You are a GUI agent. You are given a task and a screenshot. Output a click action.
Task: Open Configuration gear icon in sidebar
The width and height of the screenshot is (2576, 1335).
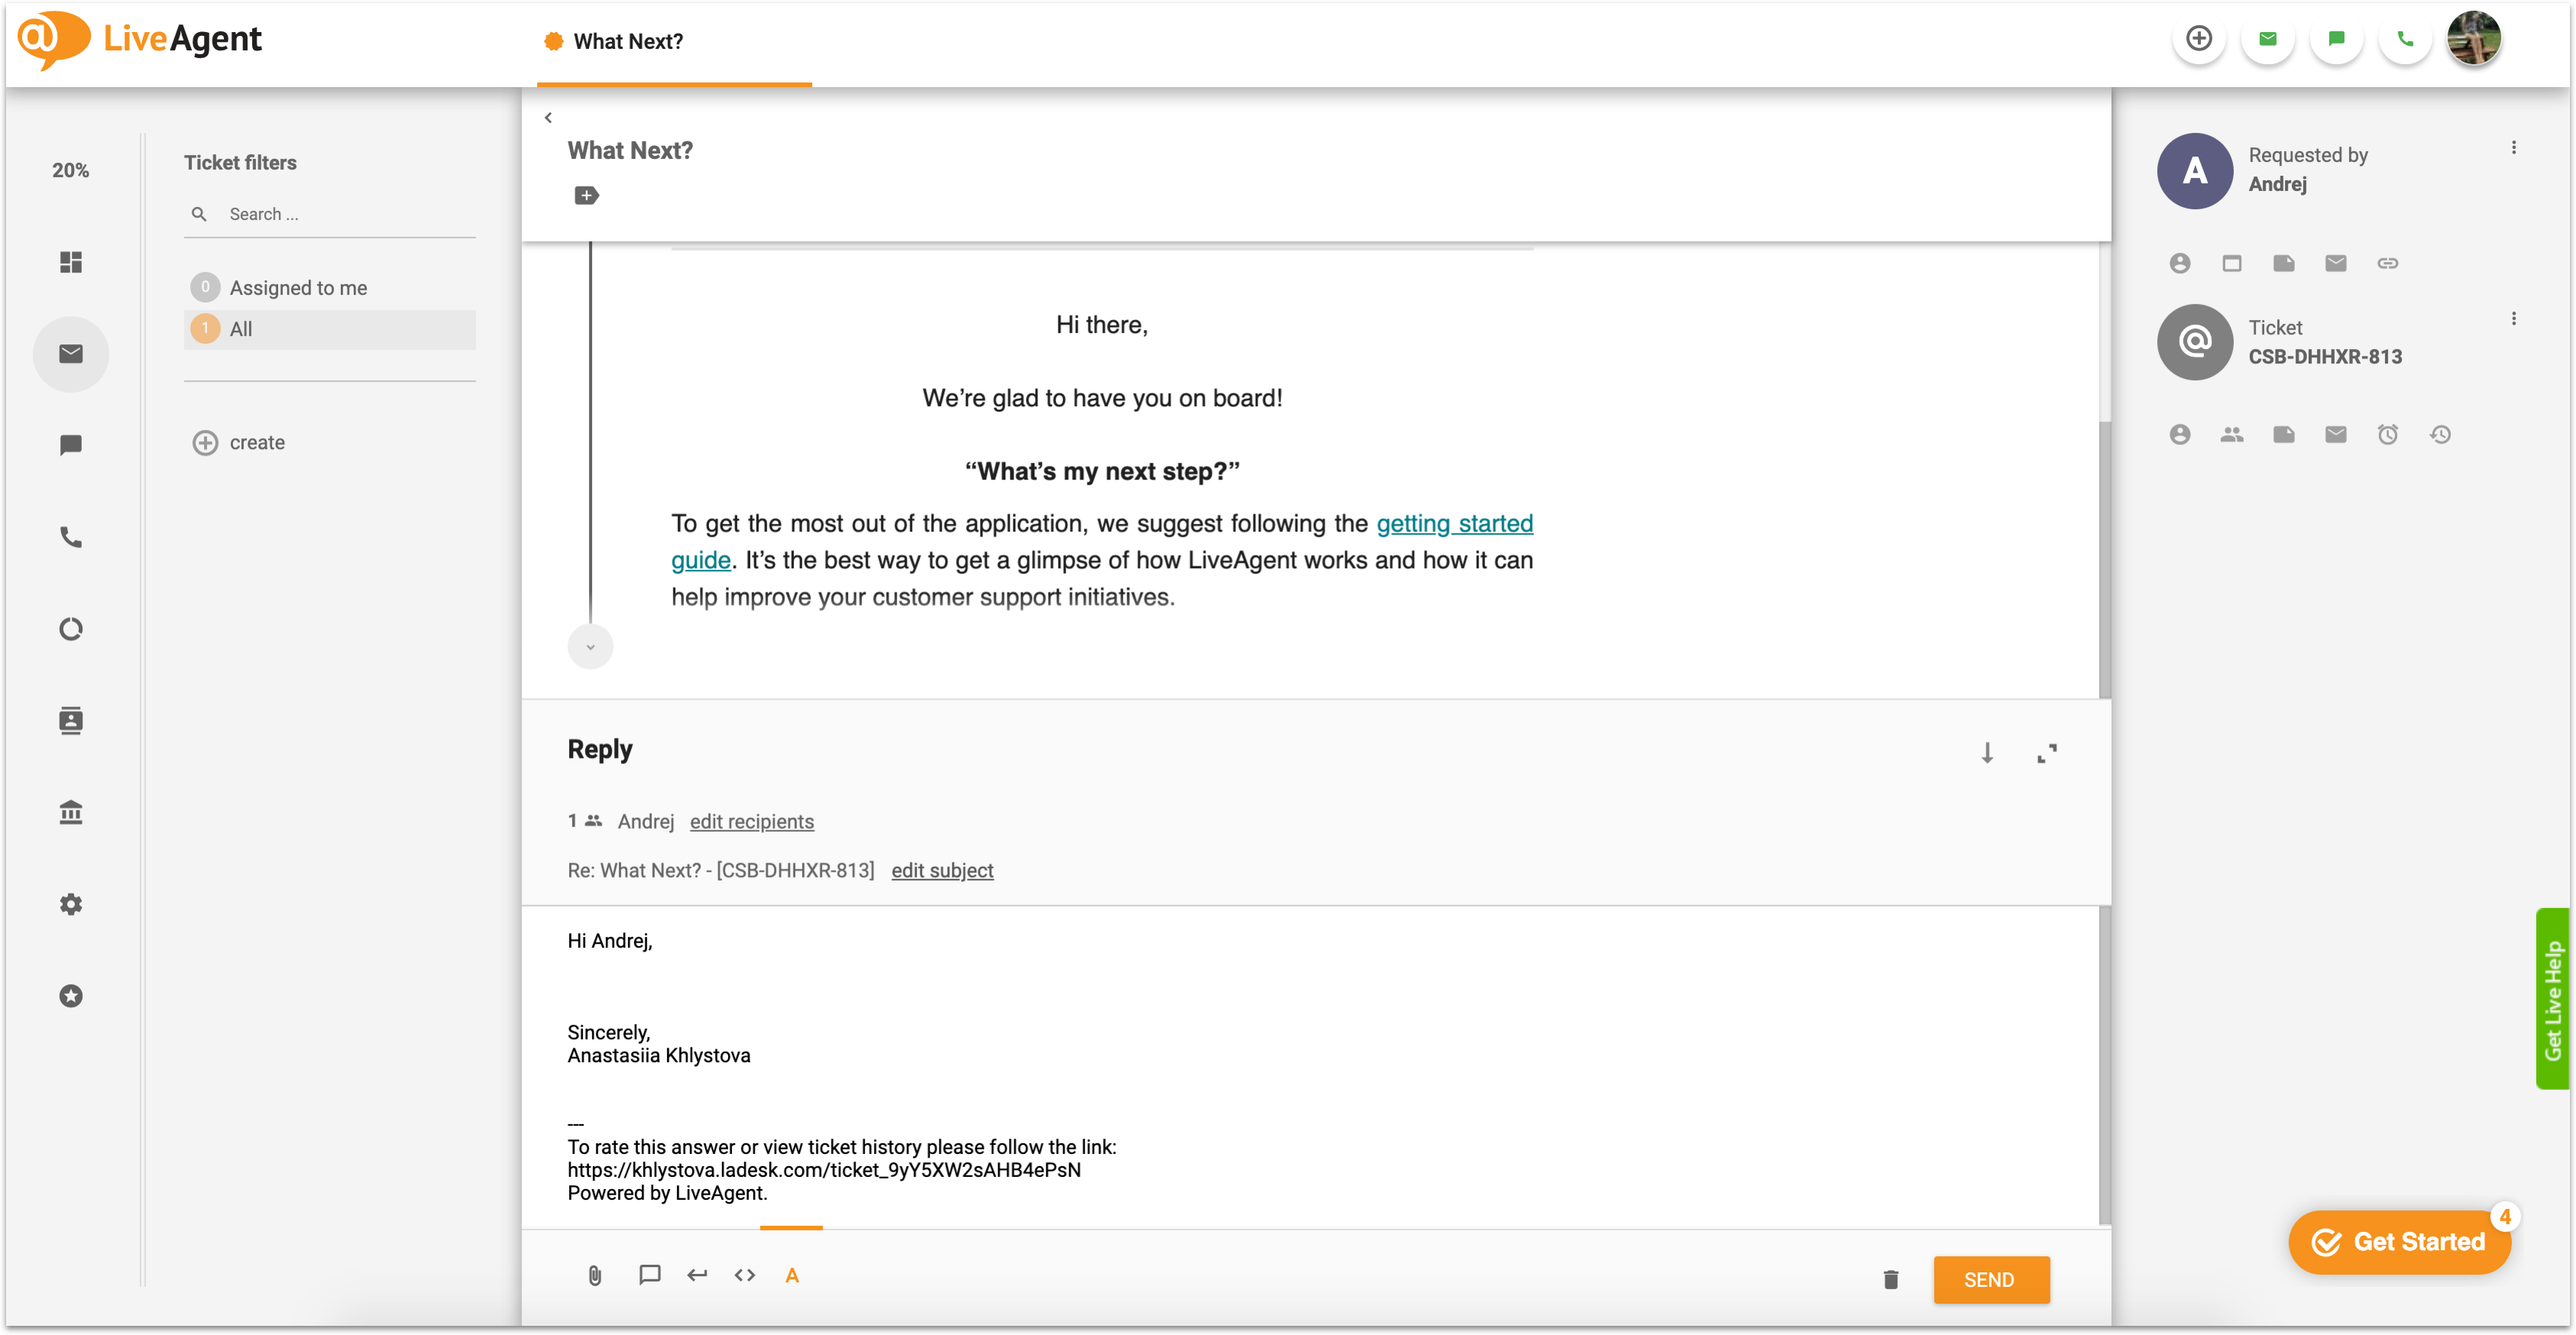(71, 904)
